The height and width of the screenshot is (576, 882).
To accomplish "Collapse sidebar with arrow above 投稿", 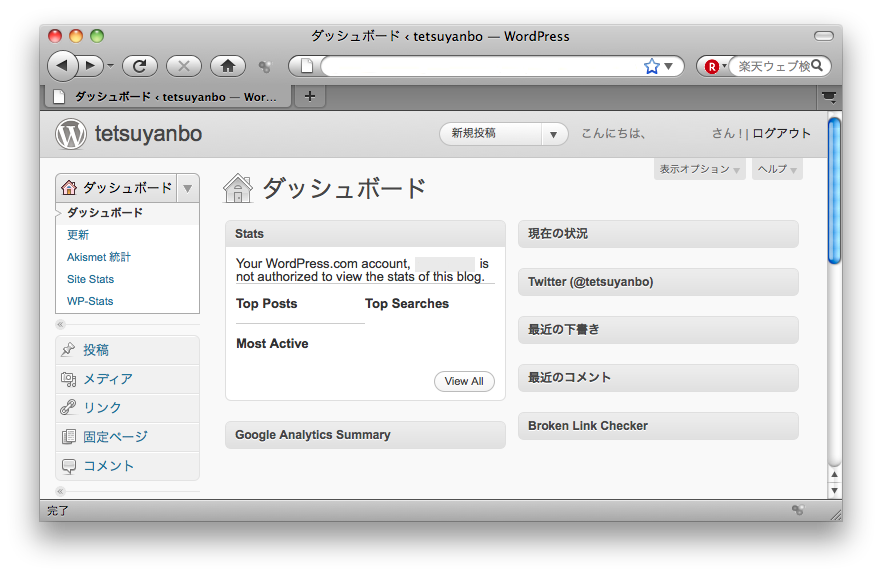I will tap(60, 325).
